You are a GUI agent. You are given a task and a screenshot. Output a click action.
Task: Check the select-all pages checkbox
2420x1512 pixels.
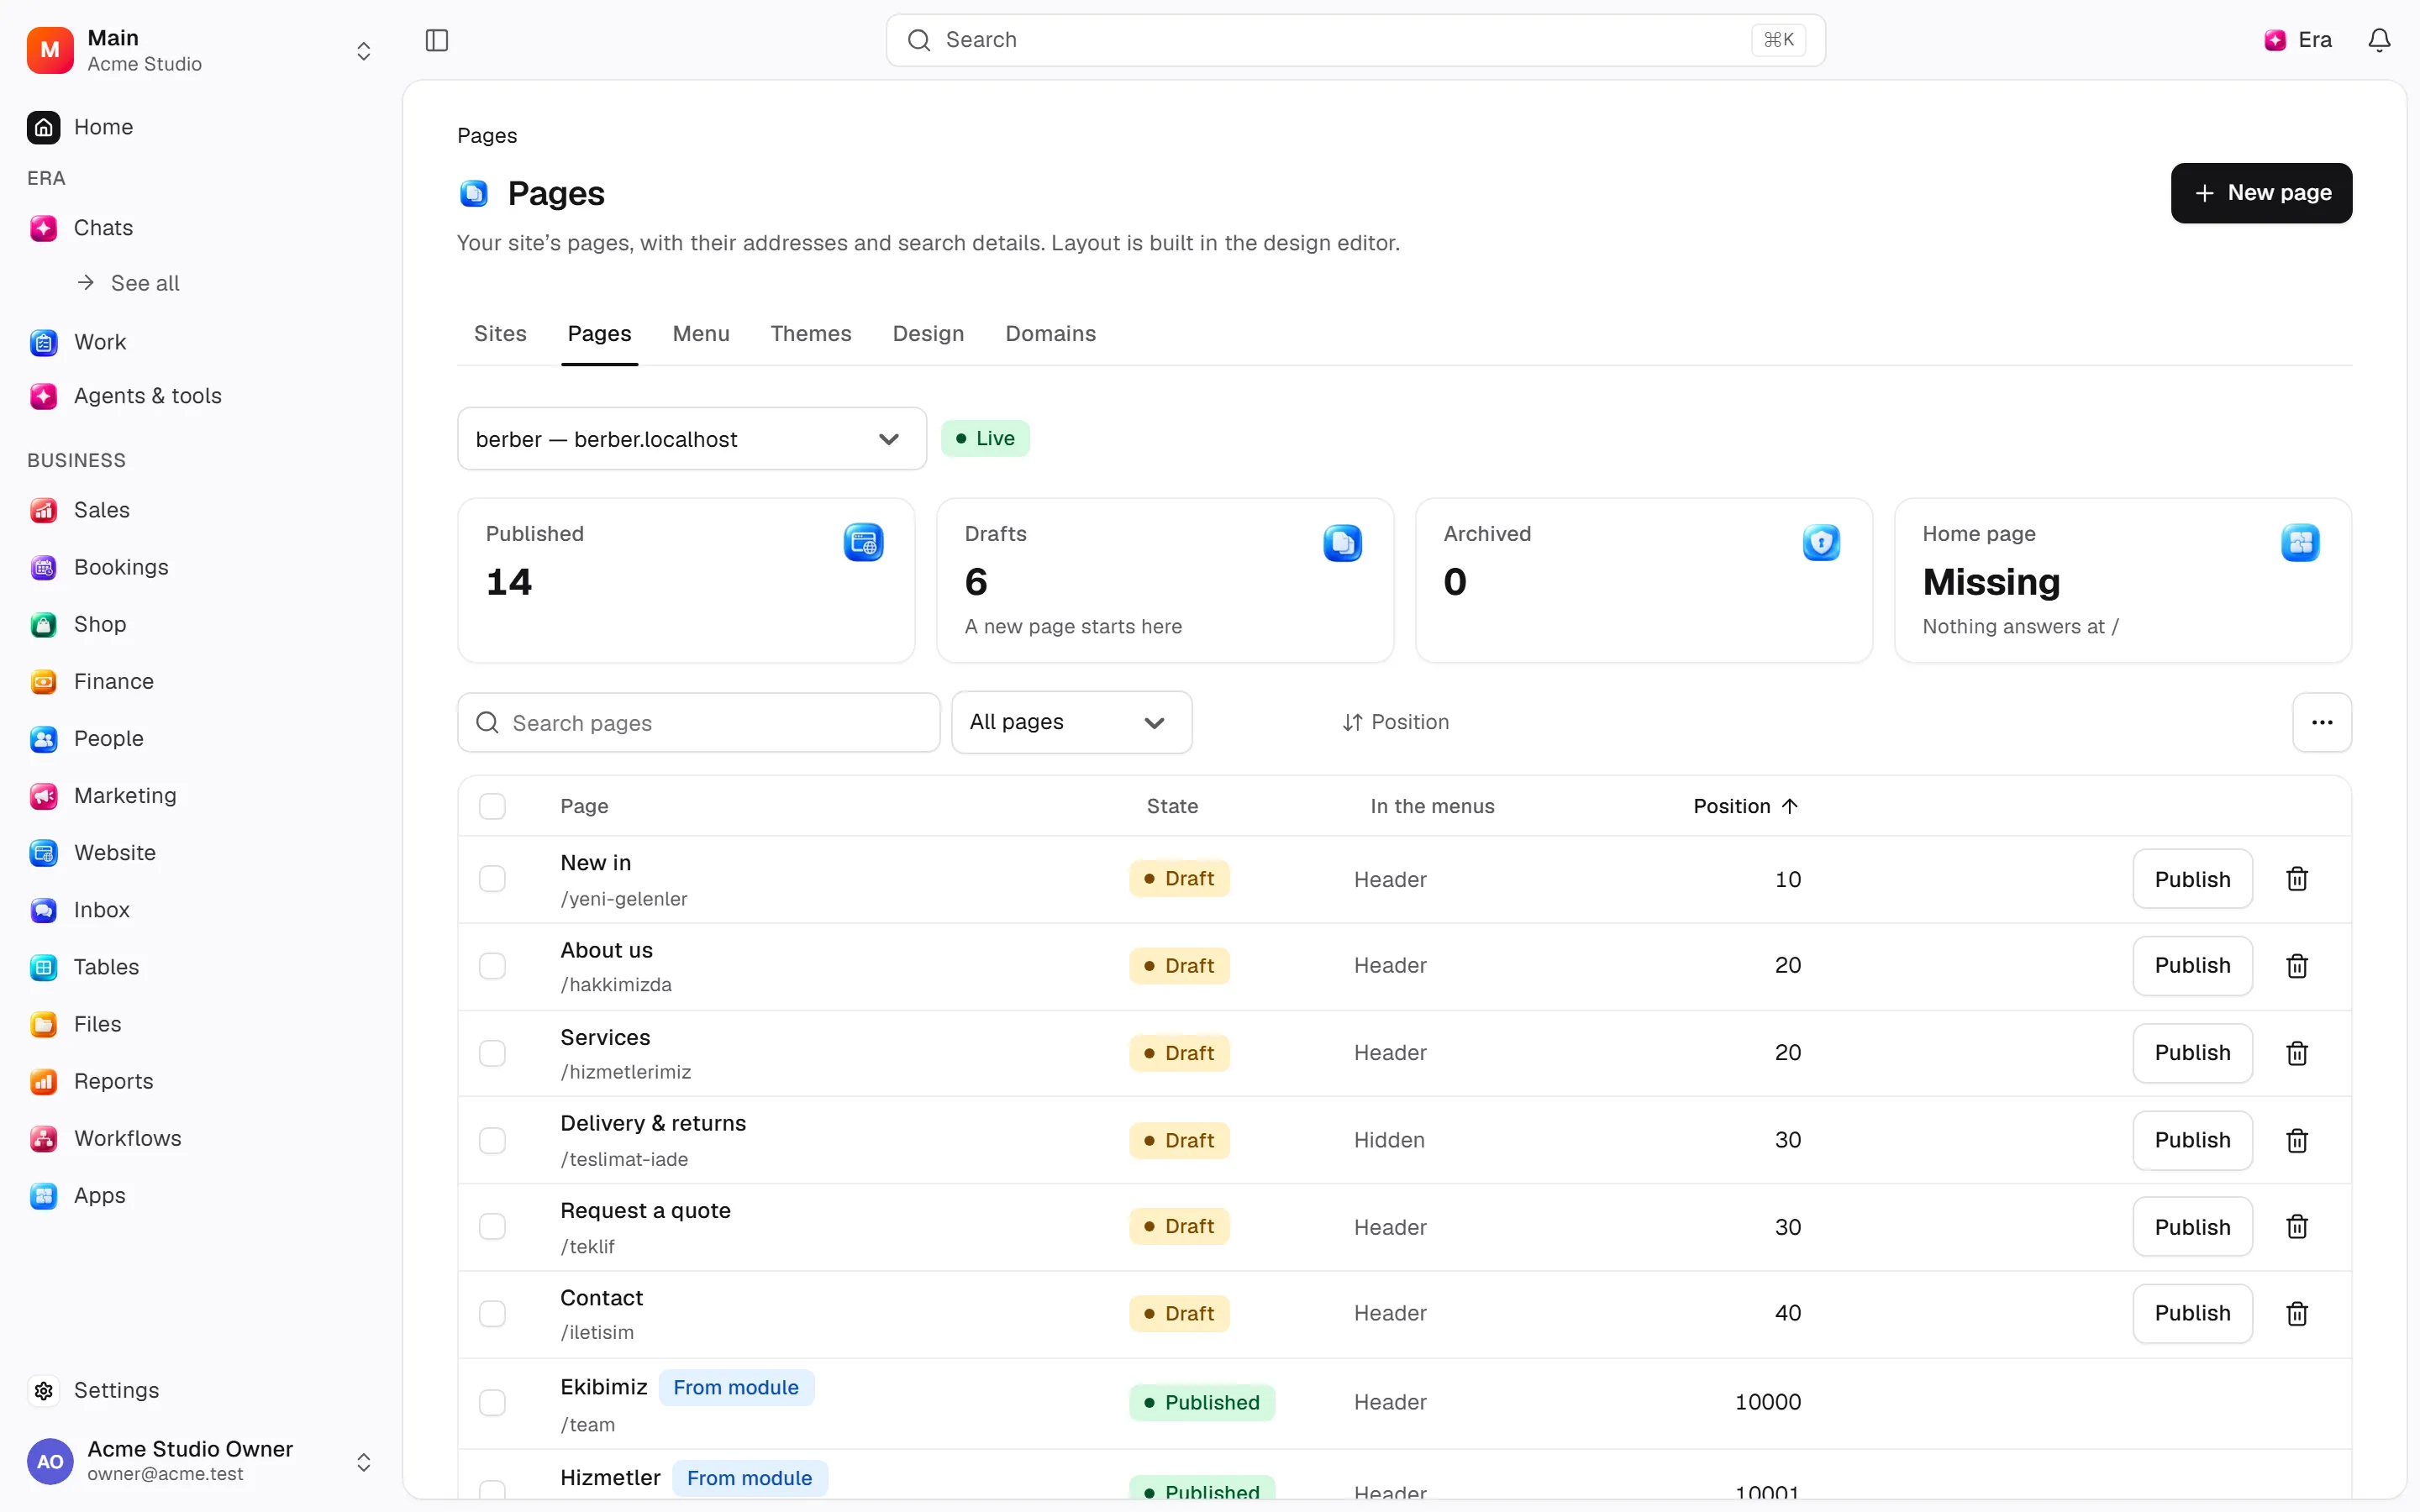click(492, 806)
